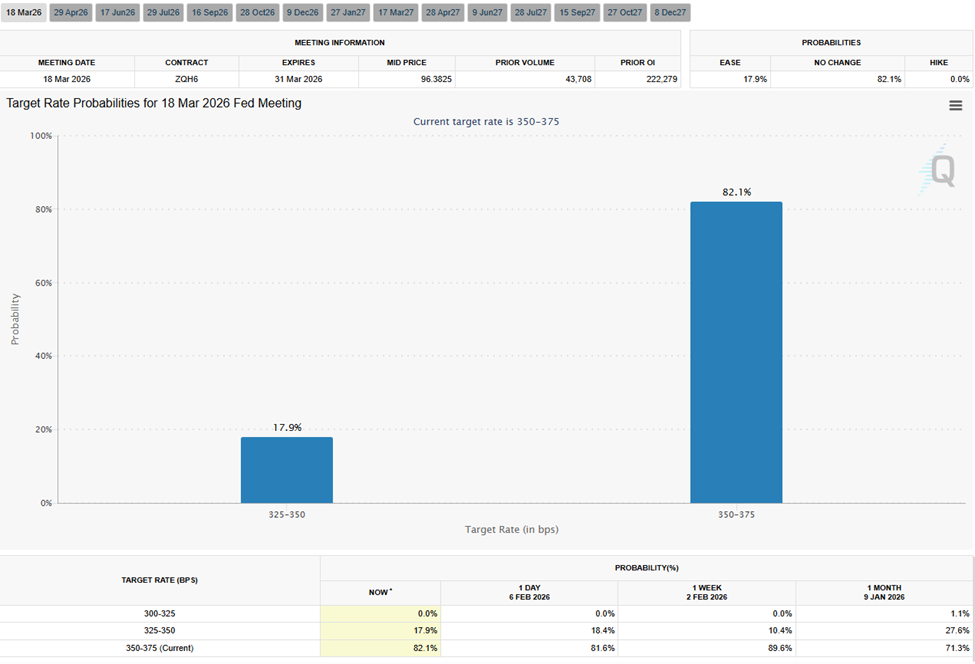Open the 15 Sep27 meeting tab
Screen dimensions: 975x664
pyautogui.click(x=577, y=14)
